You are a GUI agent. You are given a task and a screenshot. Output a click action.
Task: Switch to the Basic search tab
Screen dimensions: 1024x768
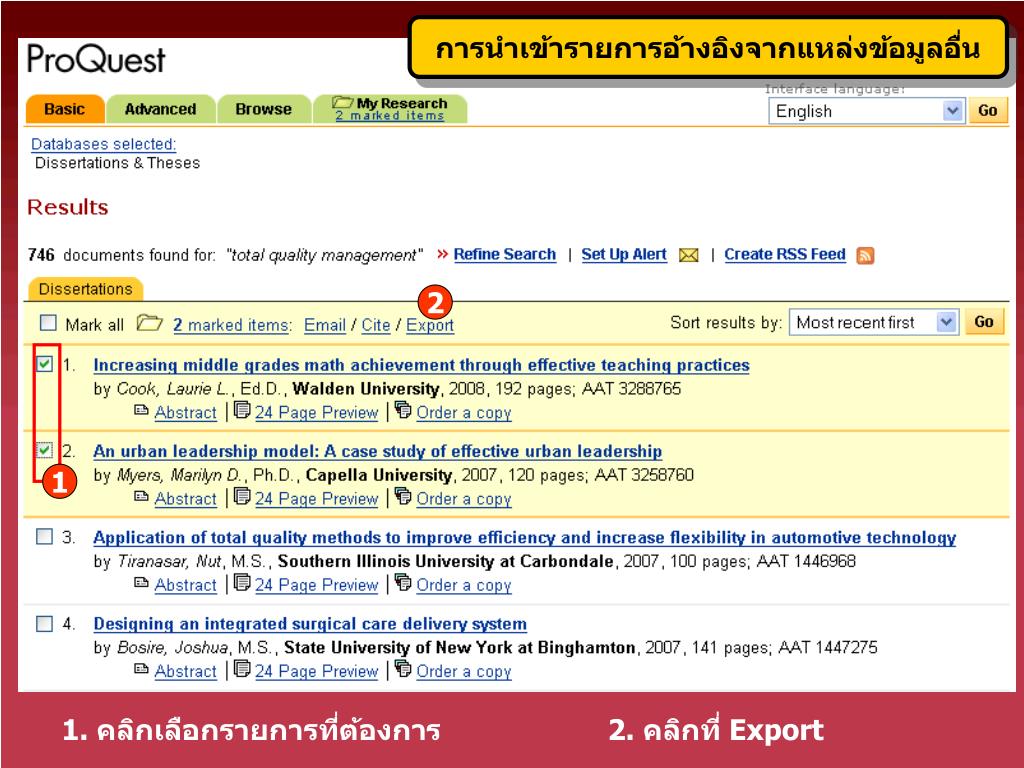(65, 109)
